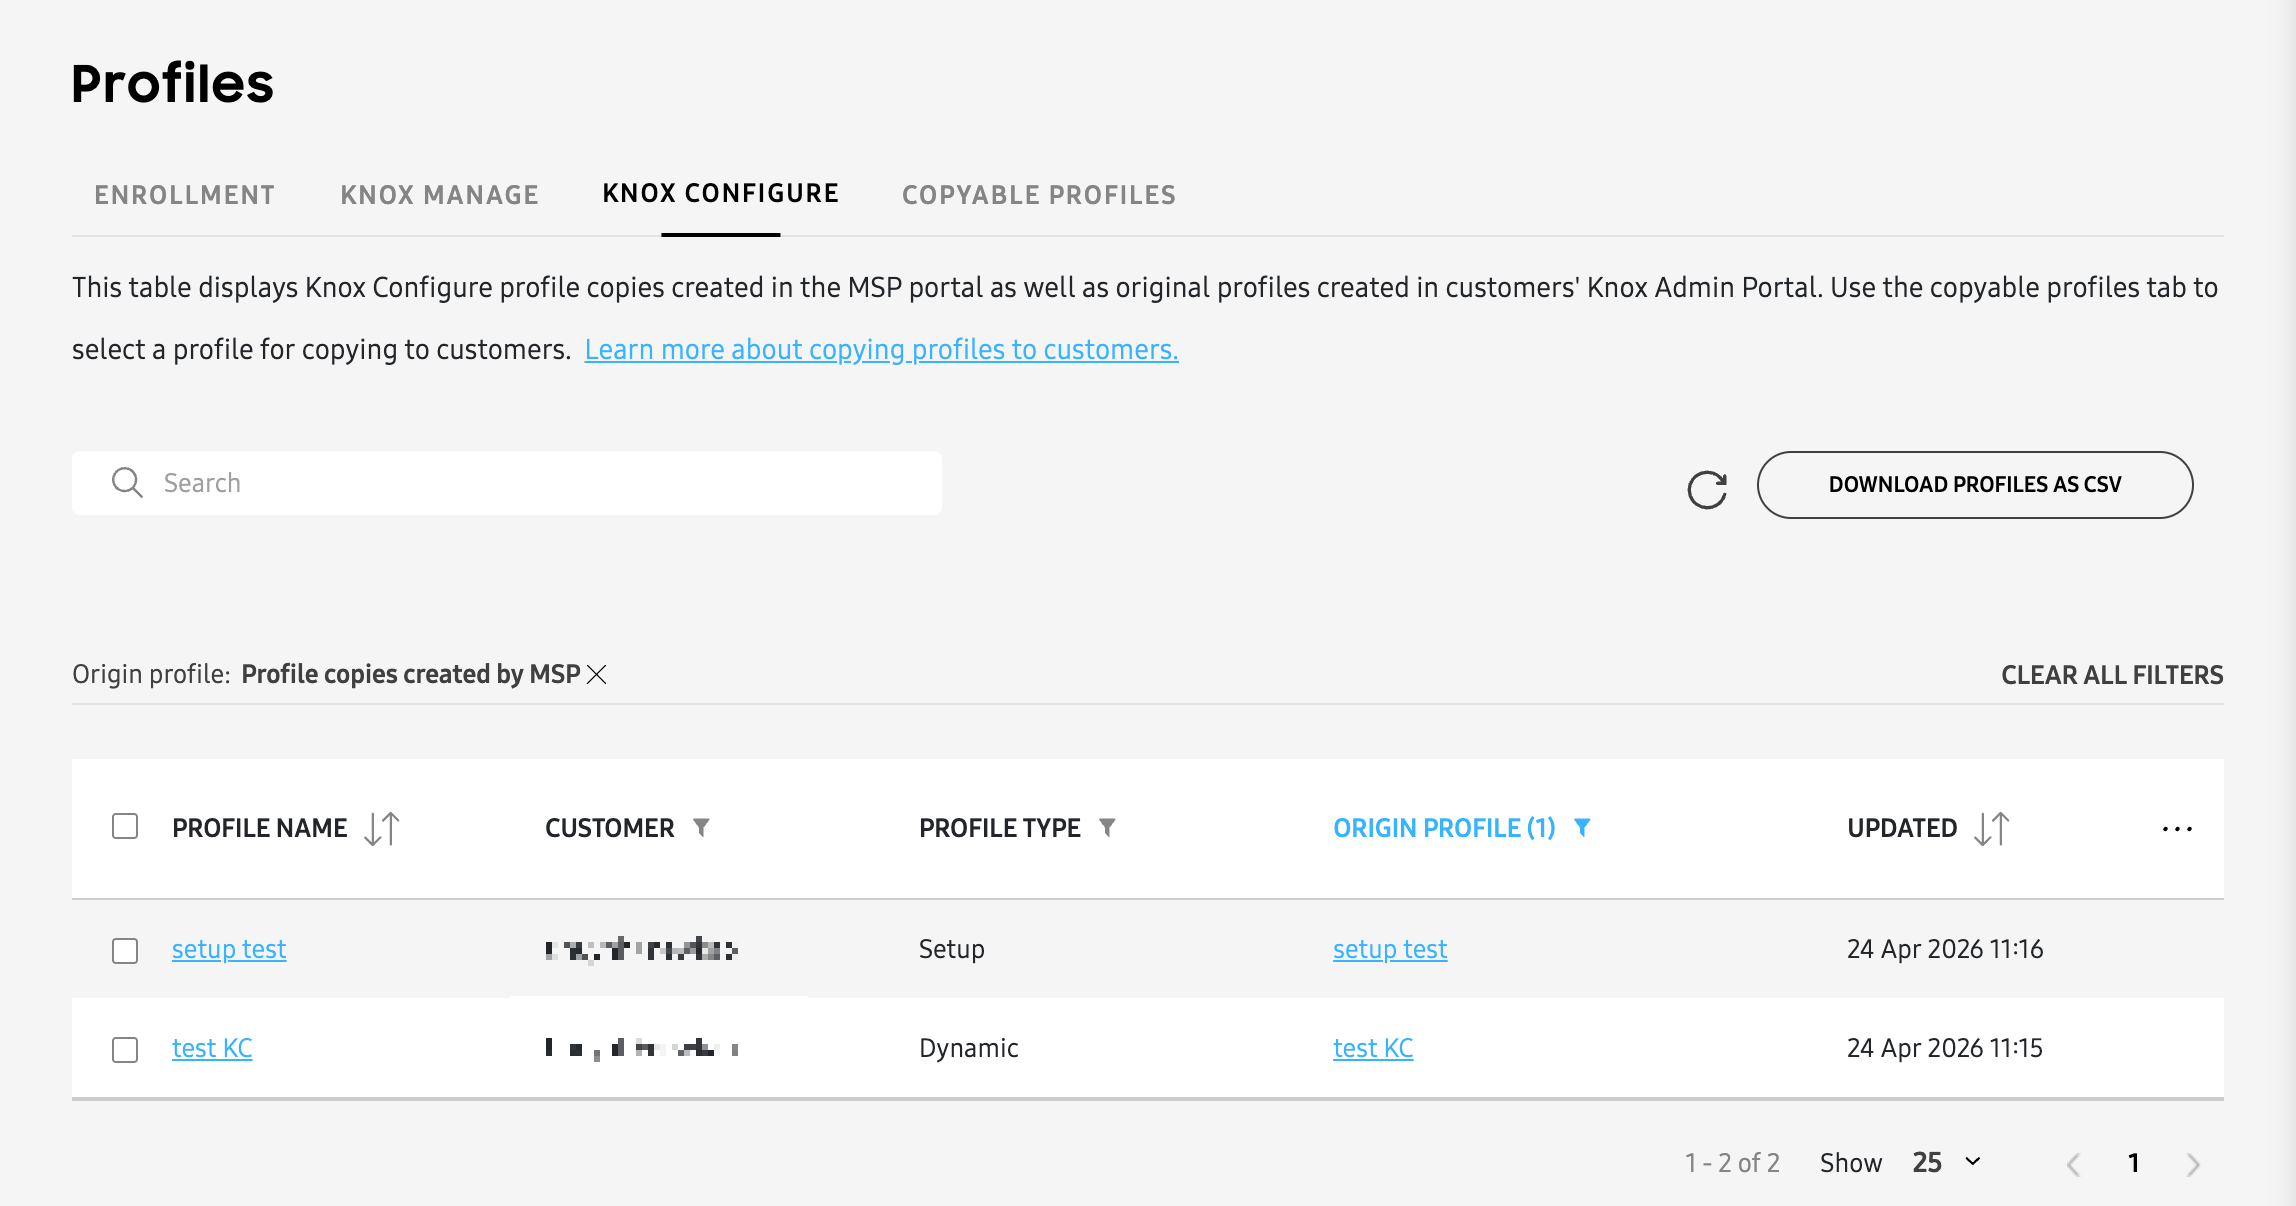
Task: Click the search magnifier icon
Action: [127, 483]
